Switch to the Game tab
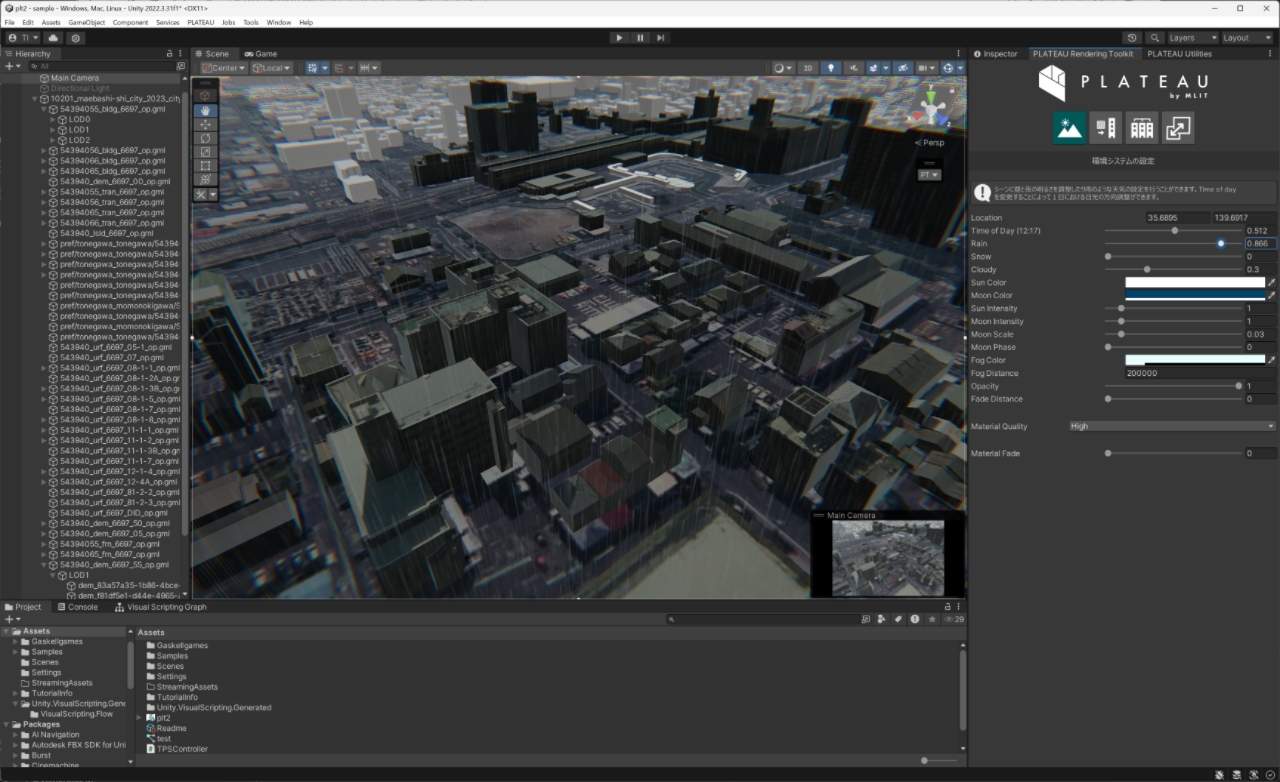The image size is (1280, 782). [261, 54]
